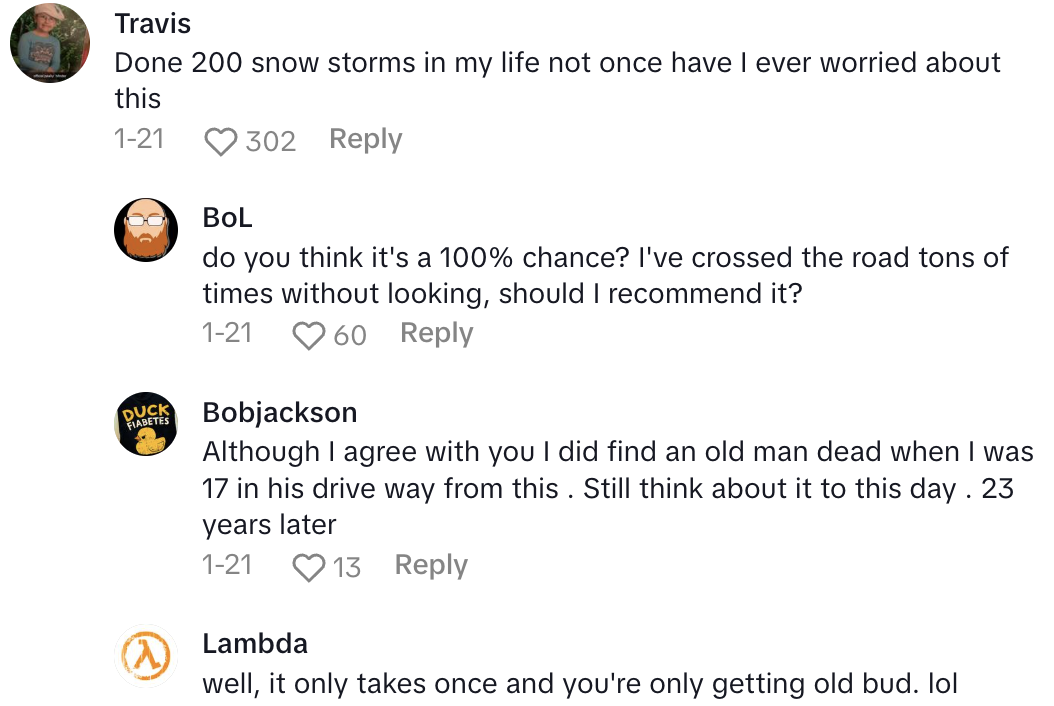Image resolution: width=1054 pixels, height=706 pixels.
Task: Click the 60 like count on BoL's comment
Action: click(350, 335)
